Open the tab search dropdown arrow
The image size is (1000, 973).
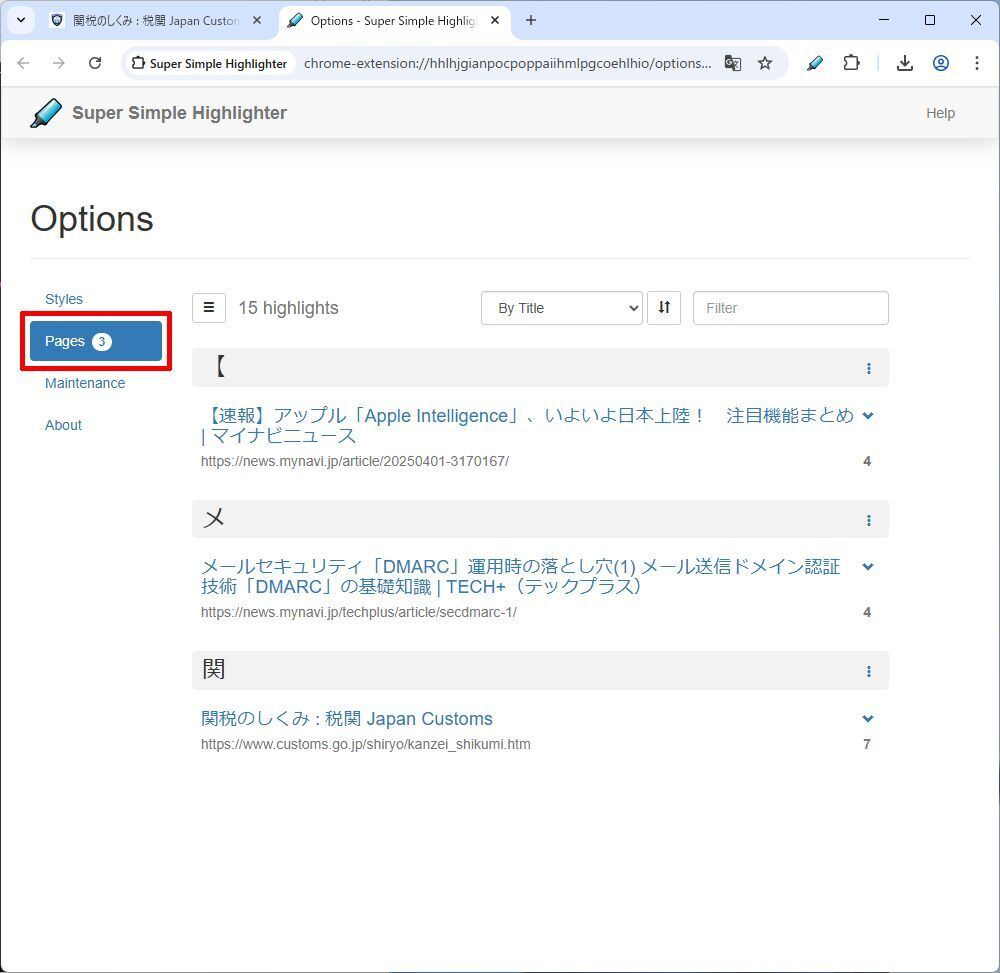coord(21,20)
